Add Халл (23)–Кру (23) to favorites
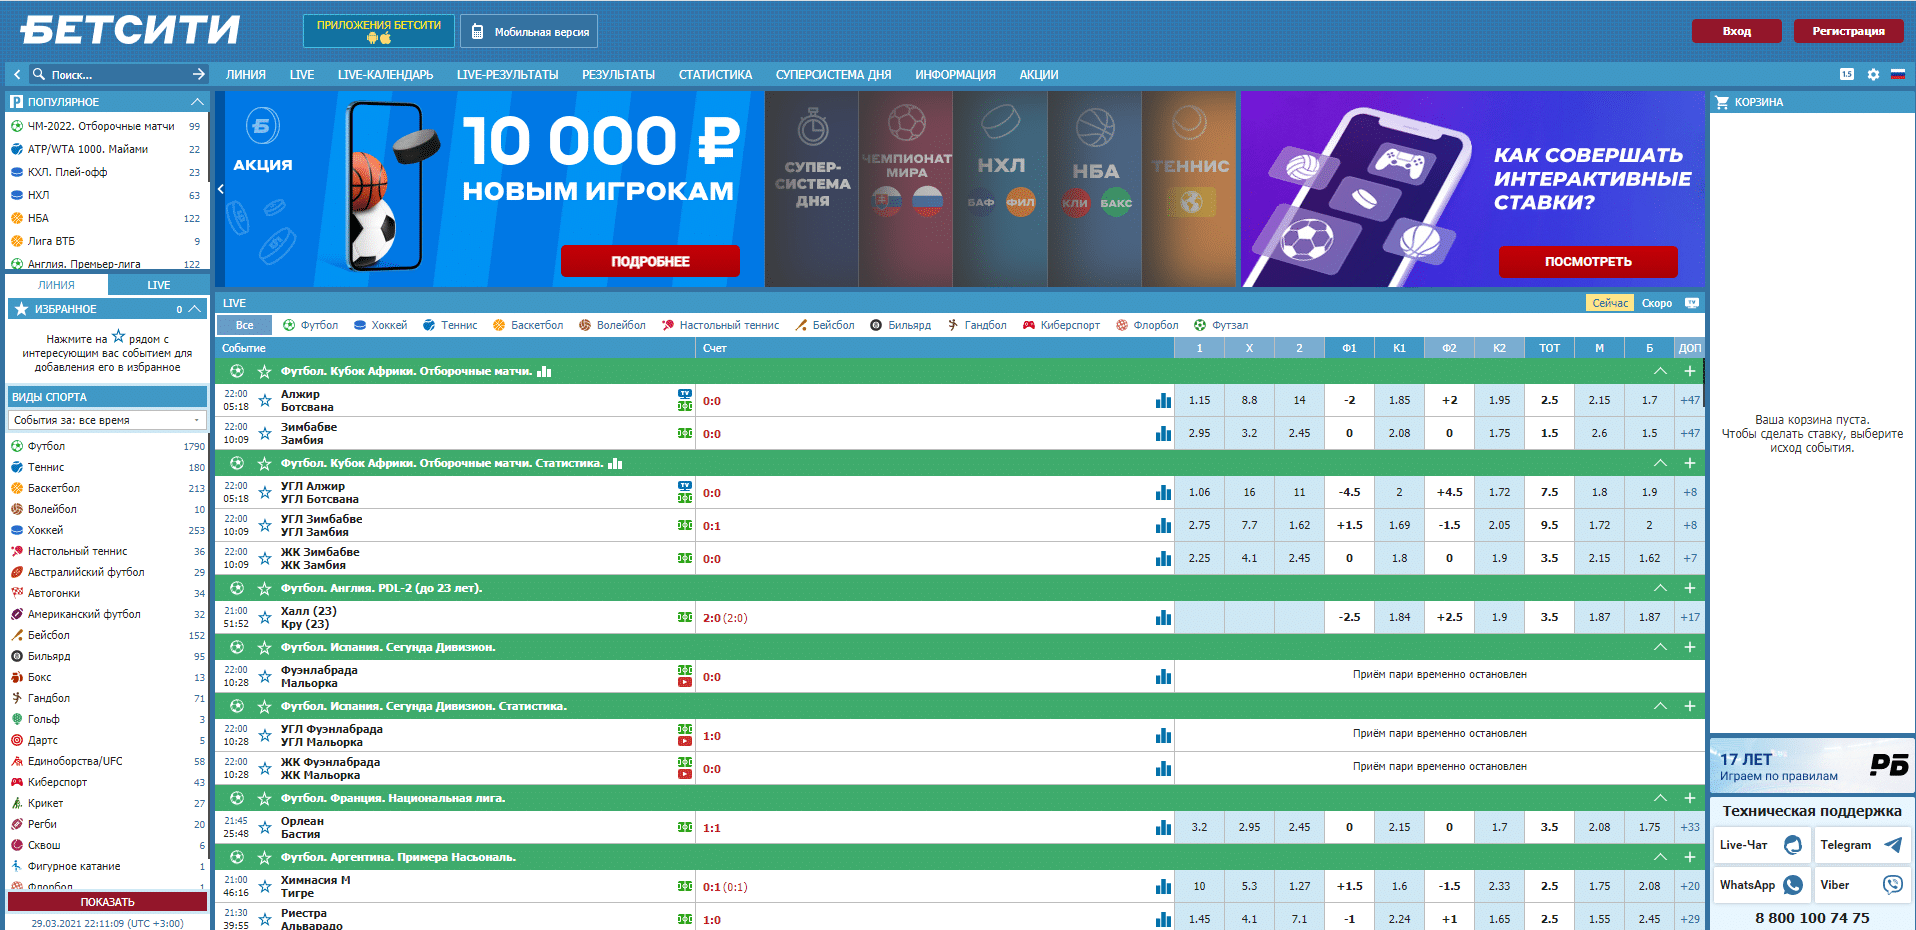This screenshot has width=1916, height=930. pyautogui.click(x=265, y=618)
